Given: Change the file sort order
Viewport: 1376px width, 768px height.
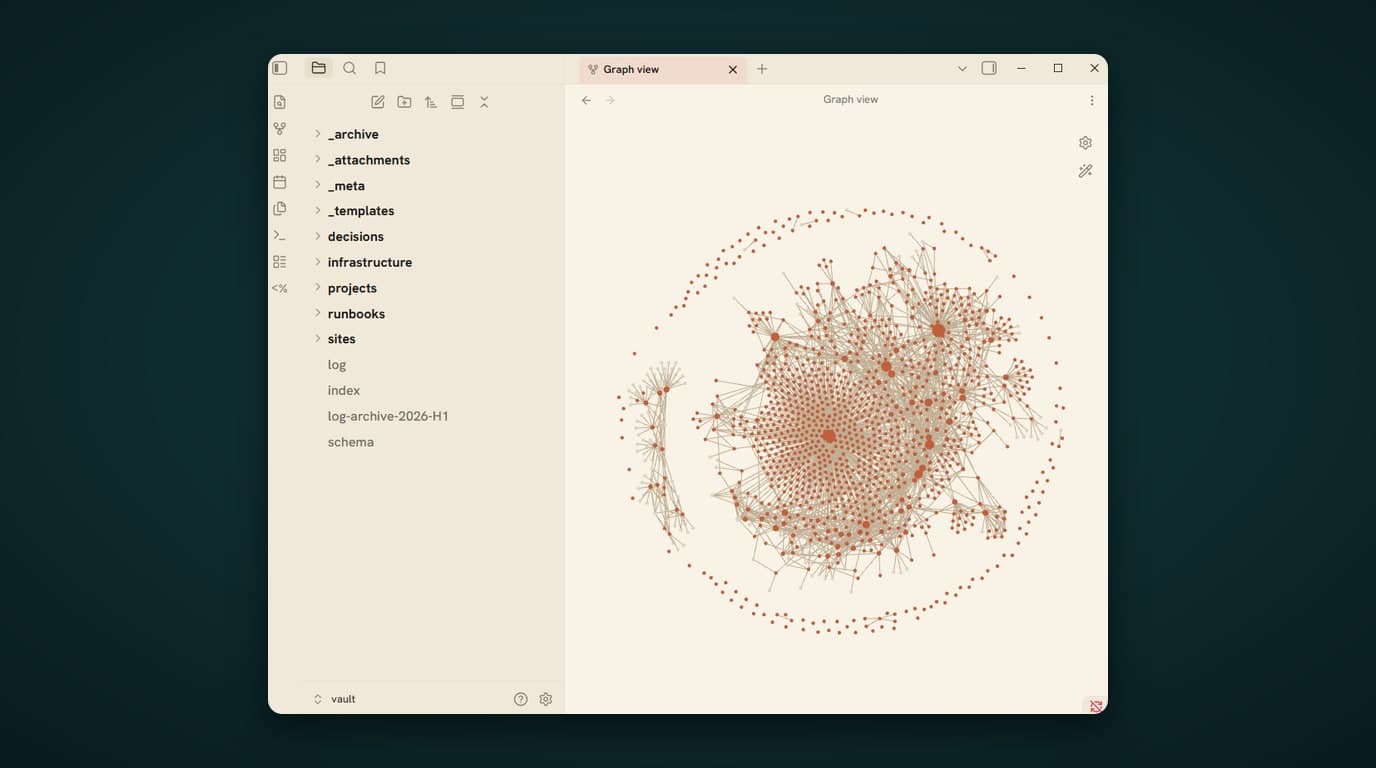Looking at the screenshot, I should click(431, 102).
